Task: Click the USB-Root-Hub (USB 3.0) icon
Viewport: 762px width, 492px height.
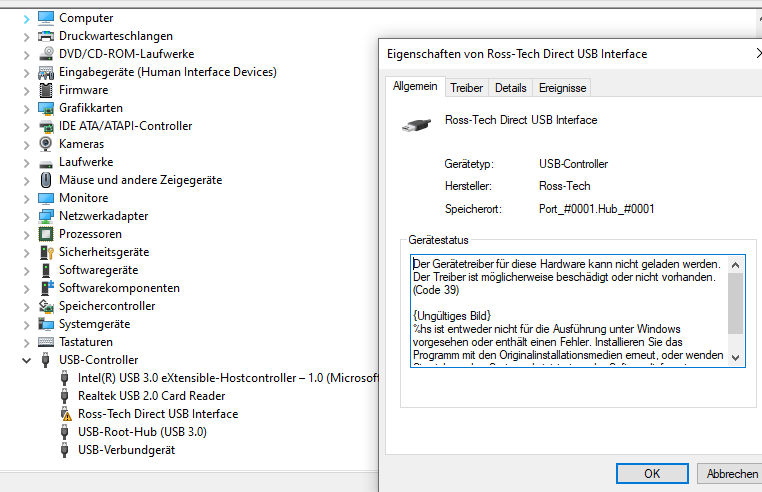Action: tap(65, 432)
